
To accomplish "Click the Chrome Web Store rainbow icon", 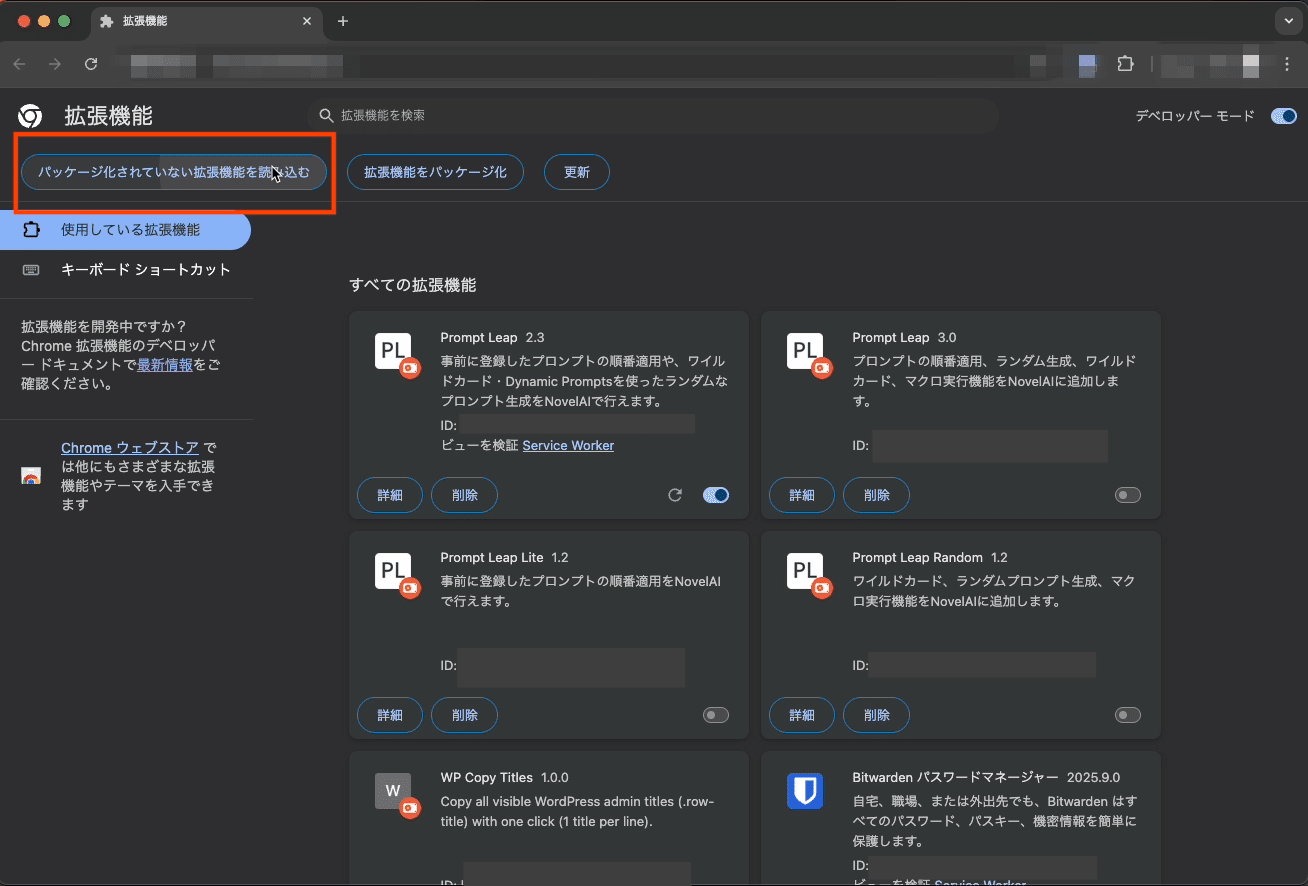I will pyautogui.click(x=31, y=476).
